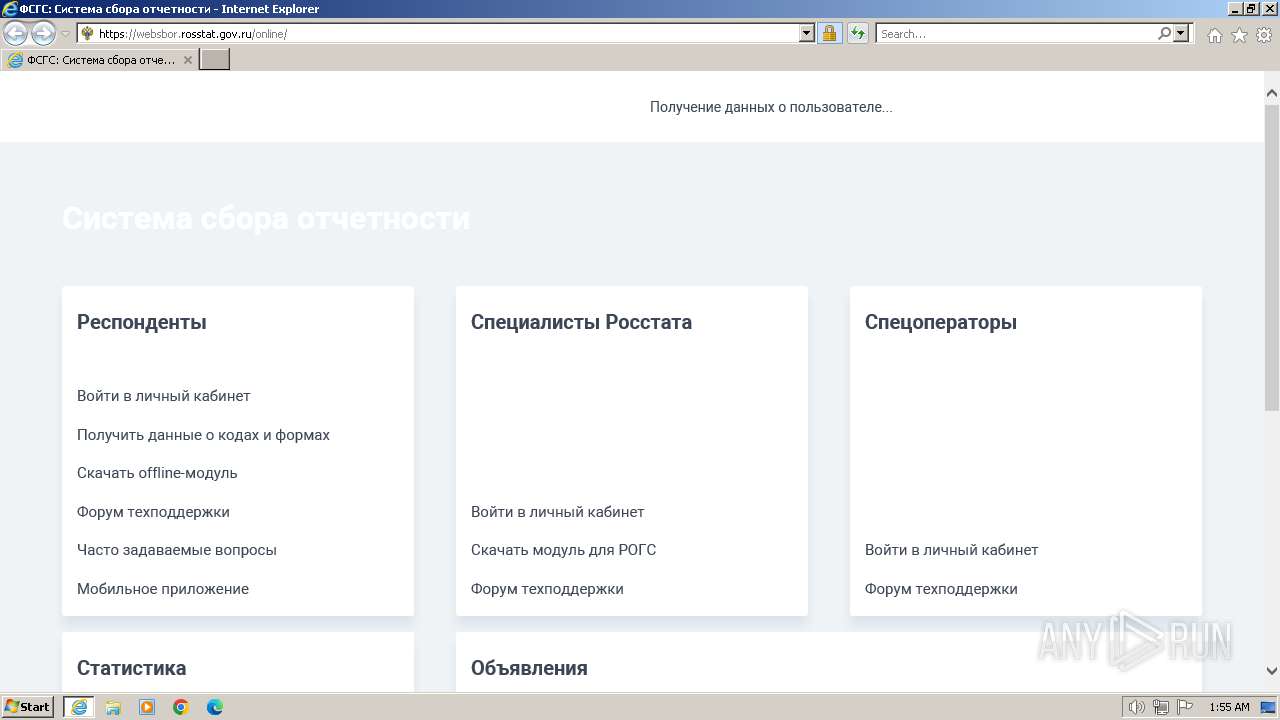Open Форум техподдержки under Спецоператоры
This screenshot has height=720, width=1280.
click(941, 589)
